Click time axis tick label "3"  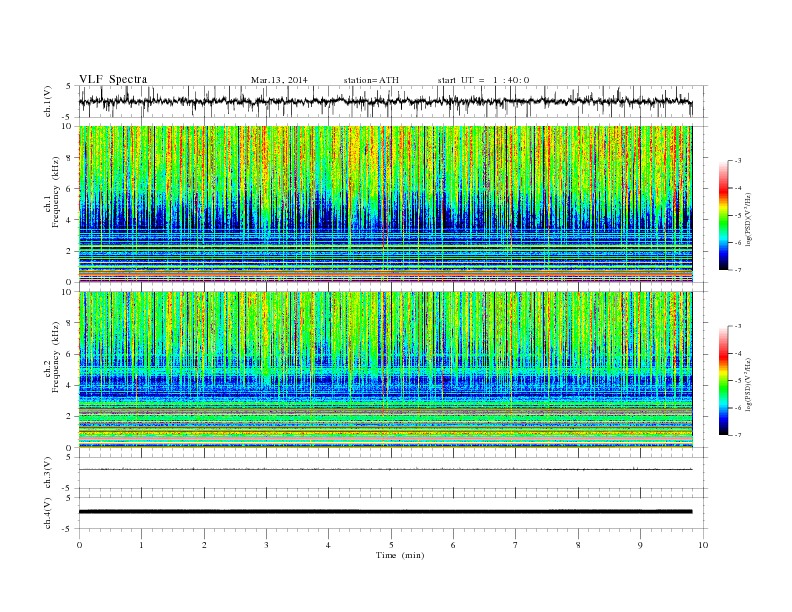tap(266, 545)
